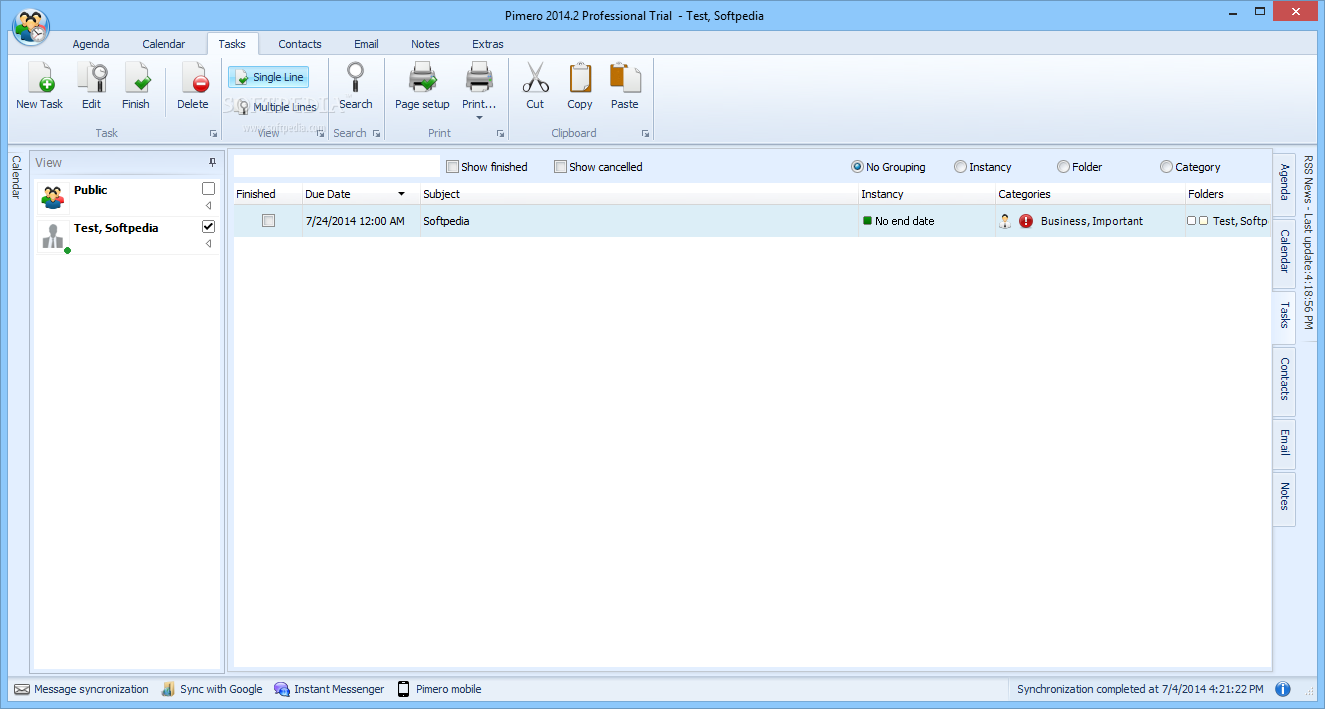
Task: Click the Pimero application logo button
Action: (x=31, y=26)
